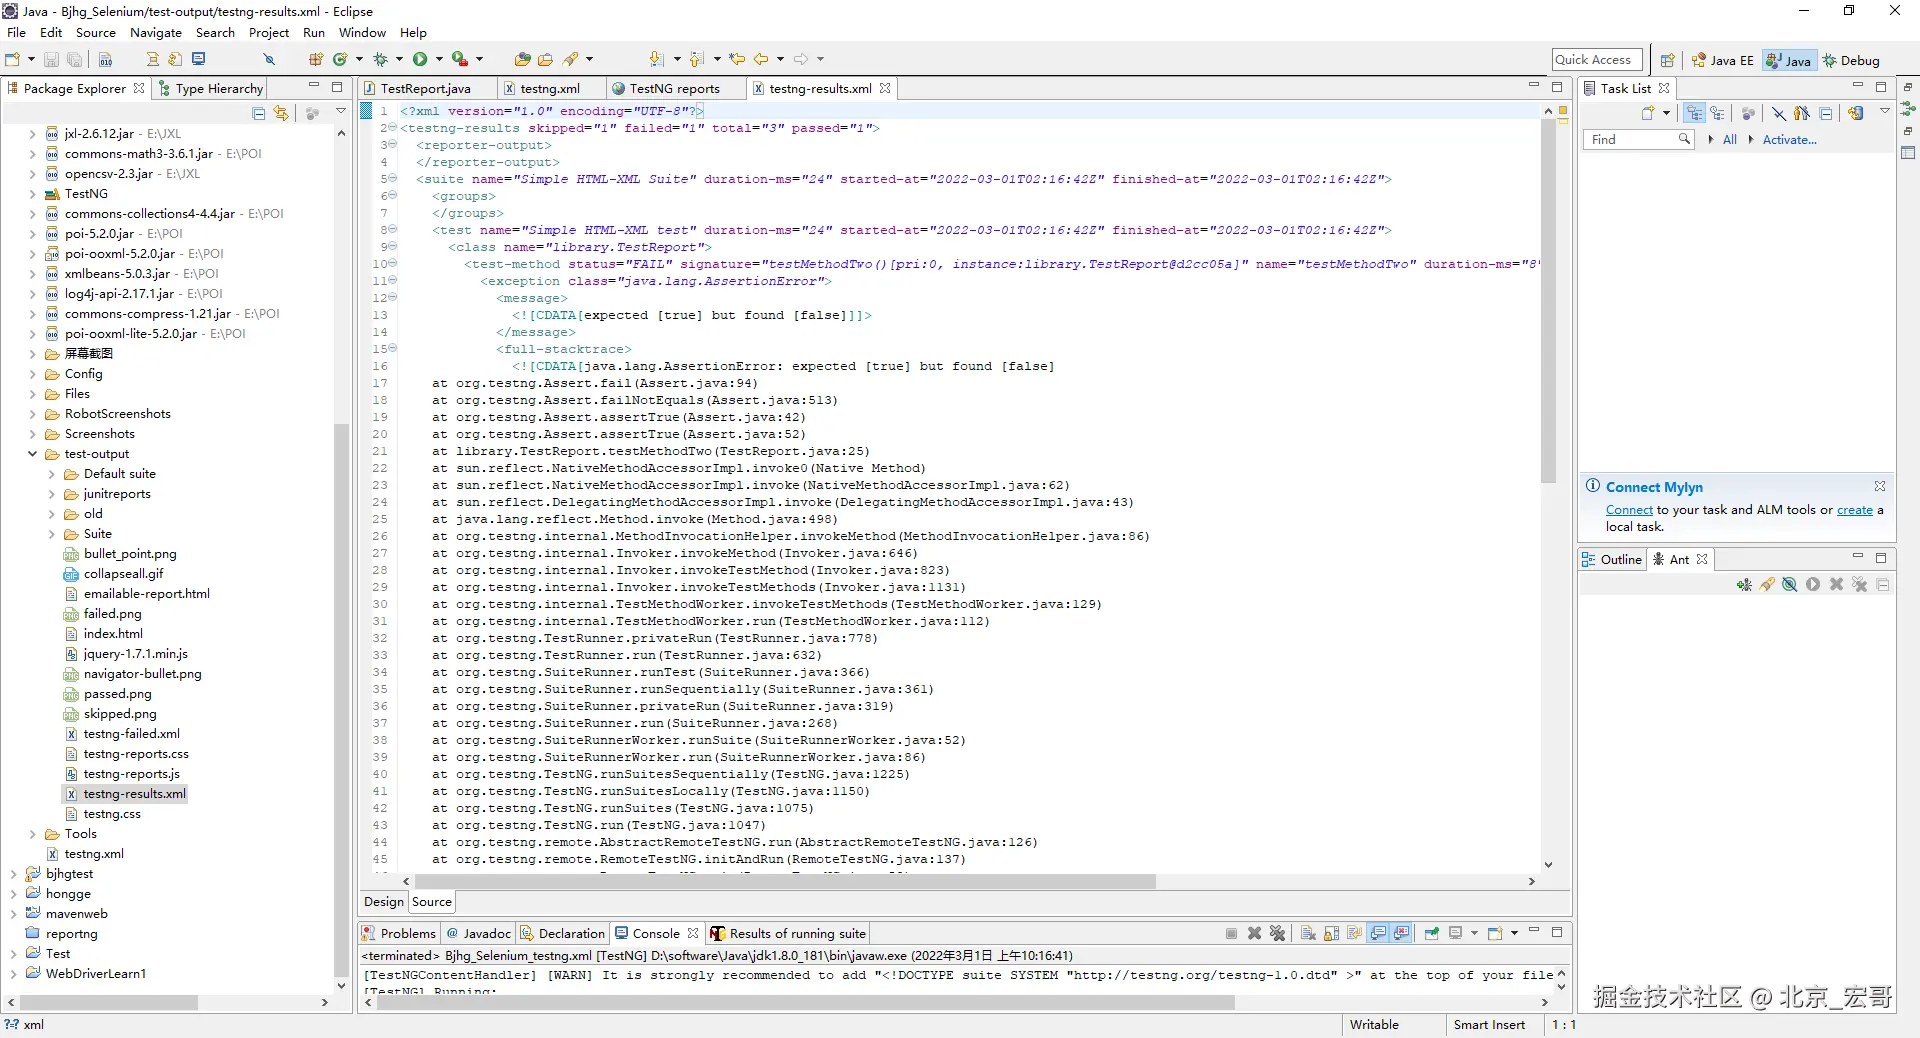Open the Problems tab
This screenshot has height=1038, width=1920.
point(399,934)
